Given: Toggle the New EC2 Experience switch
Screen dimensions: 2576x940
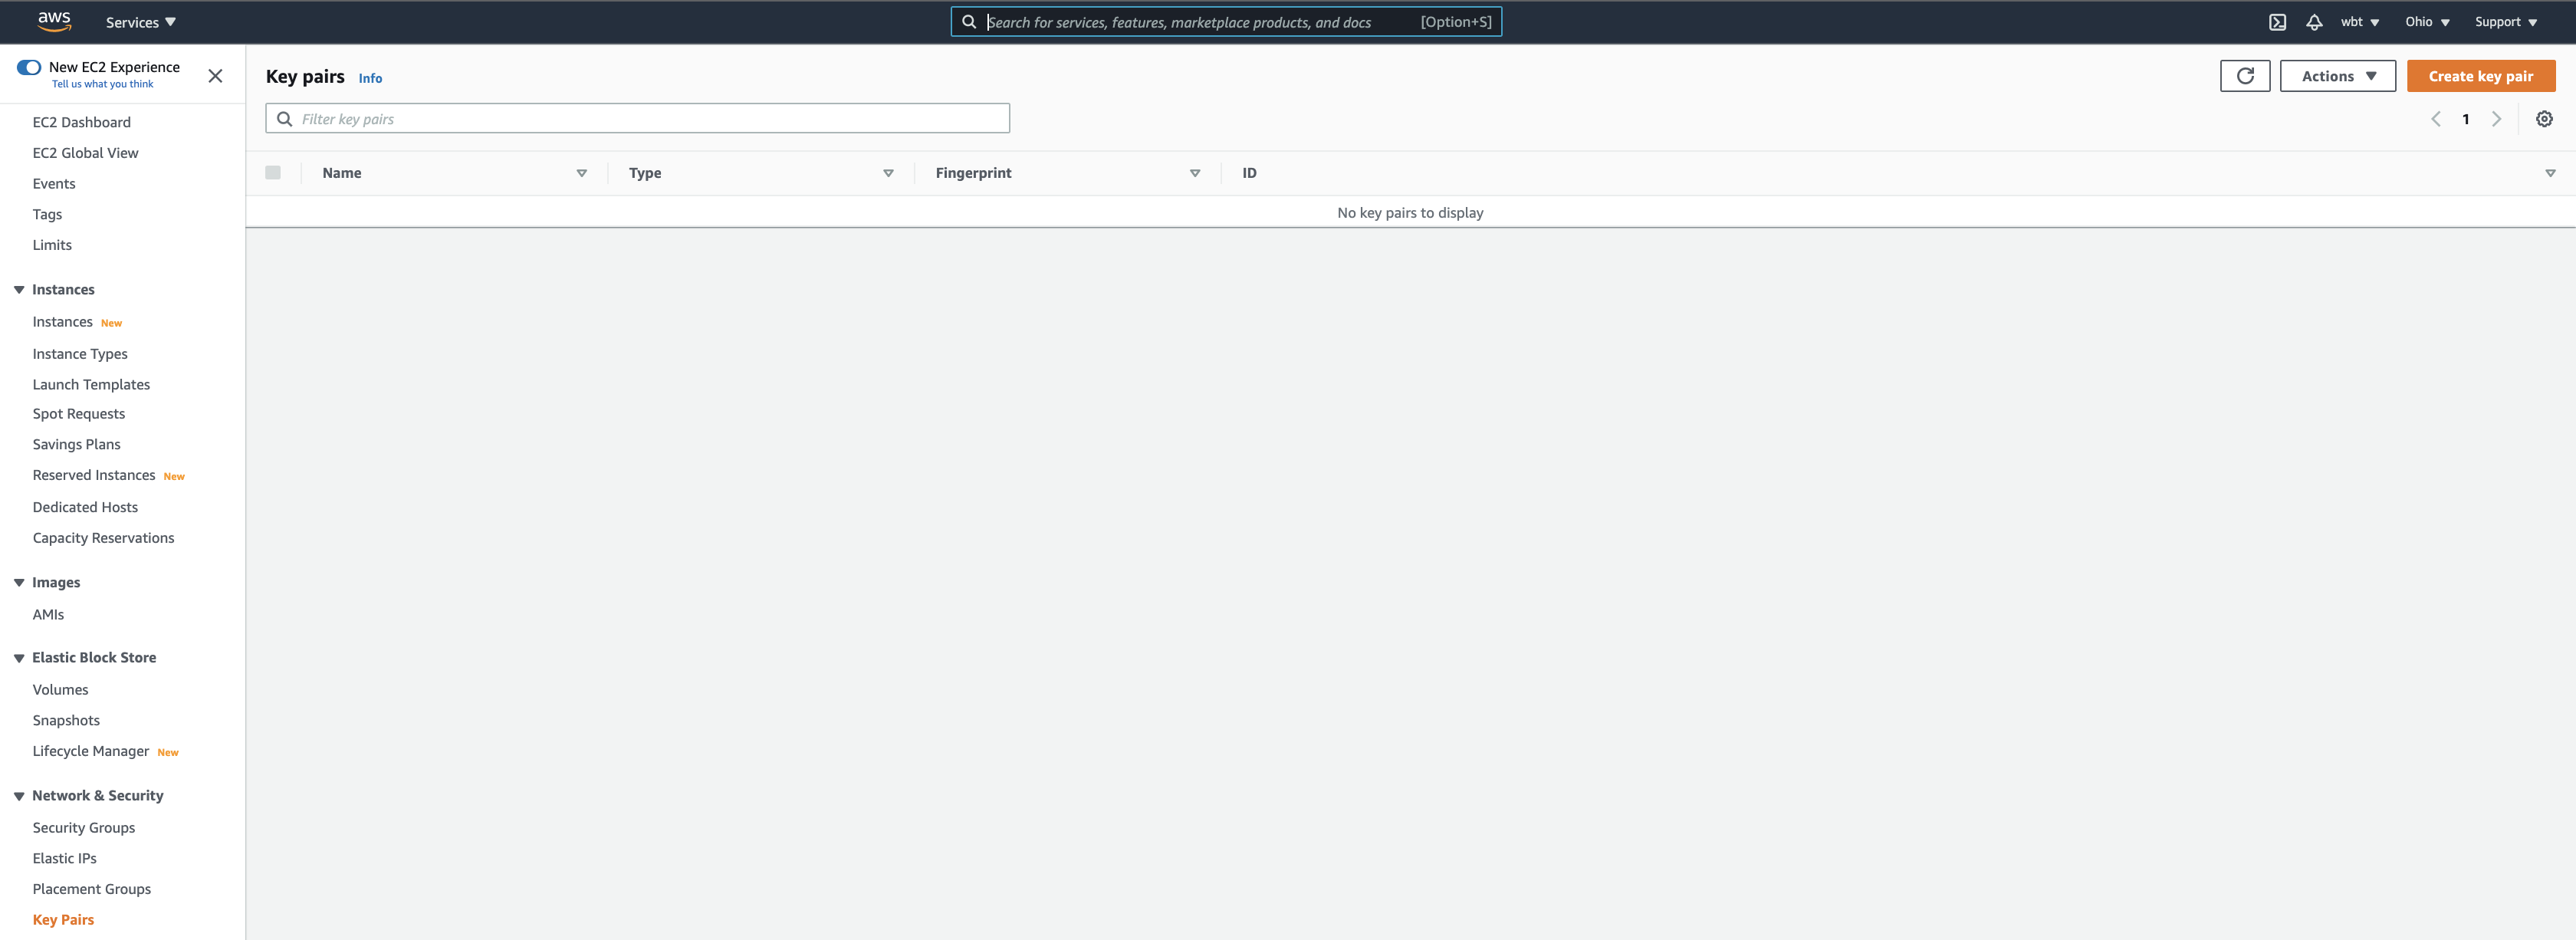Looking at the screenshot, I should tap(29, 67).
